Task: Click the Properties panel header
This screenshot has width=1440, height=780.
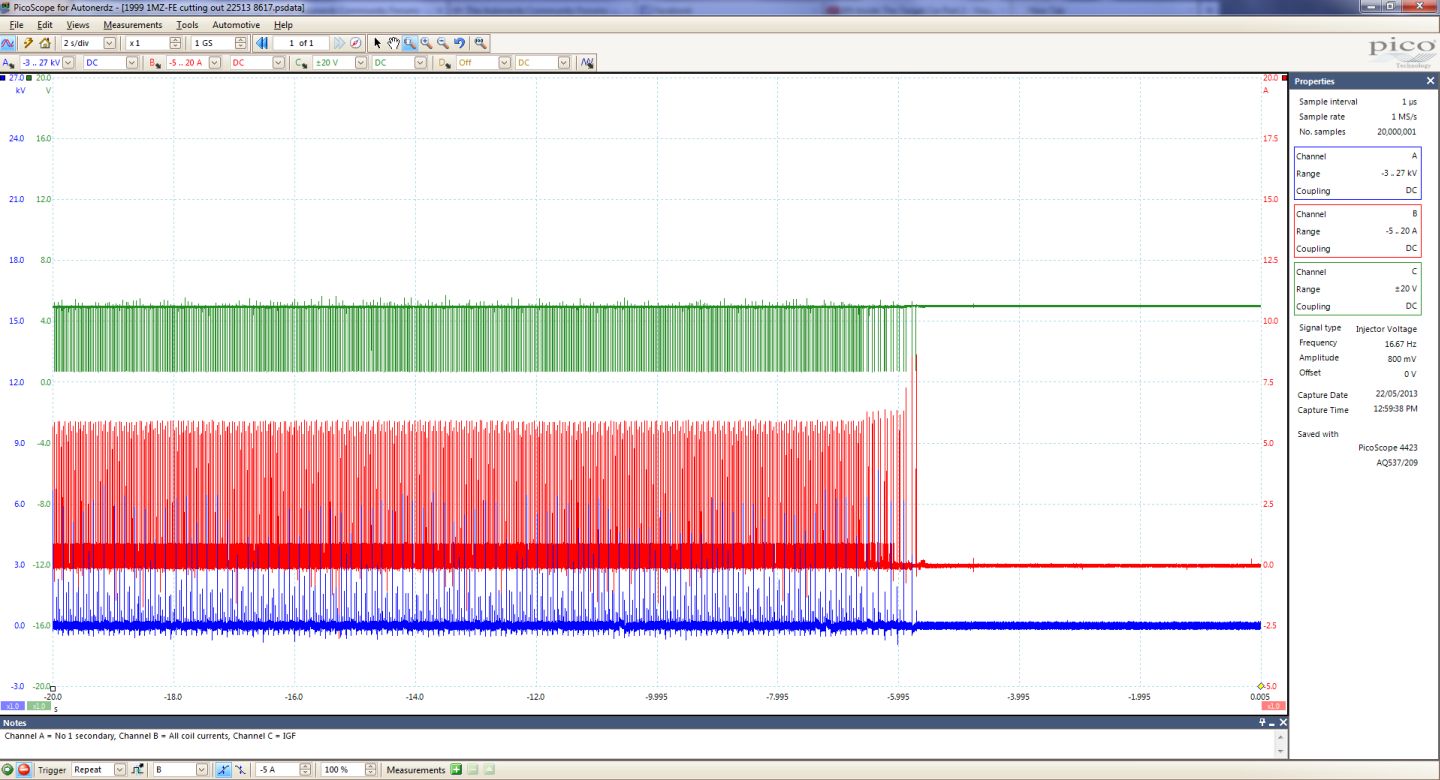Action: coord(1364,81)
